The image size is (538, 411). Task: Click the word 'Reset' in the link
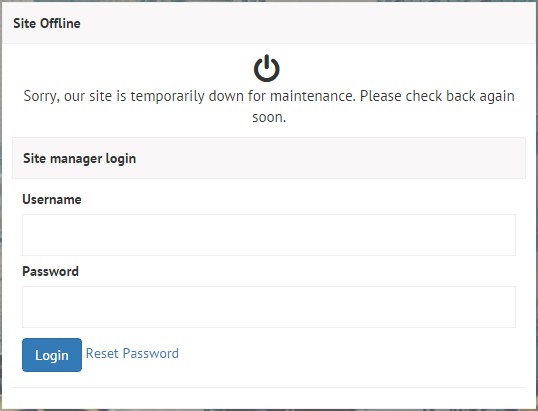pyautogui.click(x=102, y=353)
